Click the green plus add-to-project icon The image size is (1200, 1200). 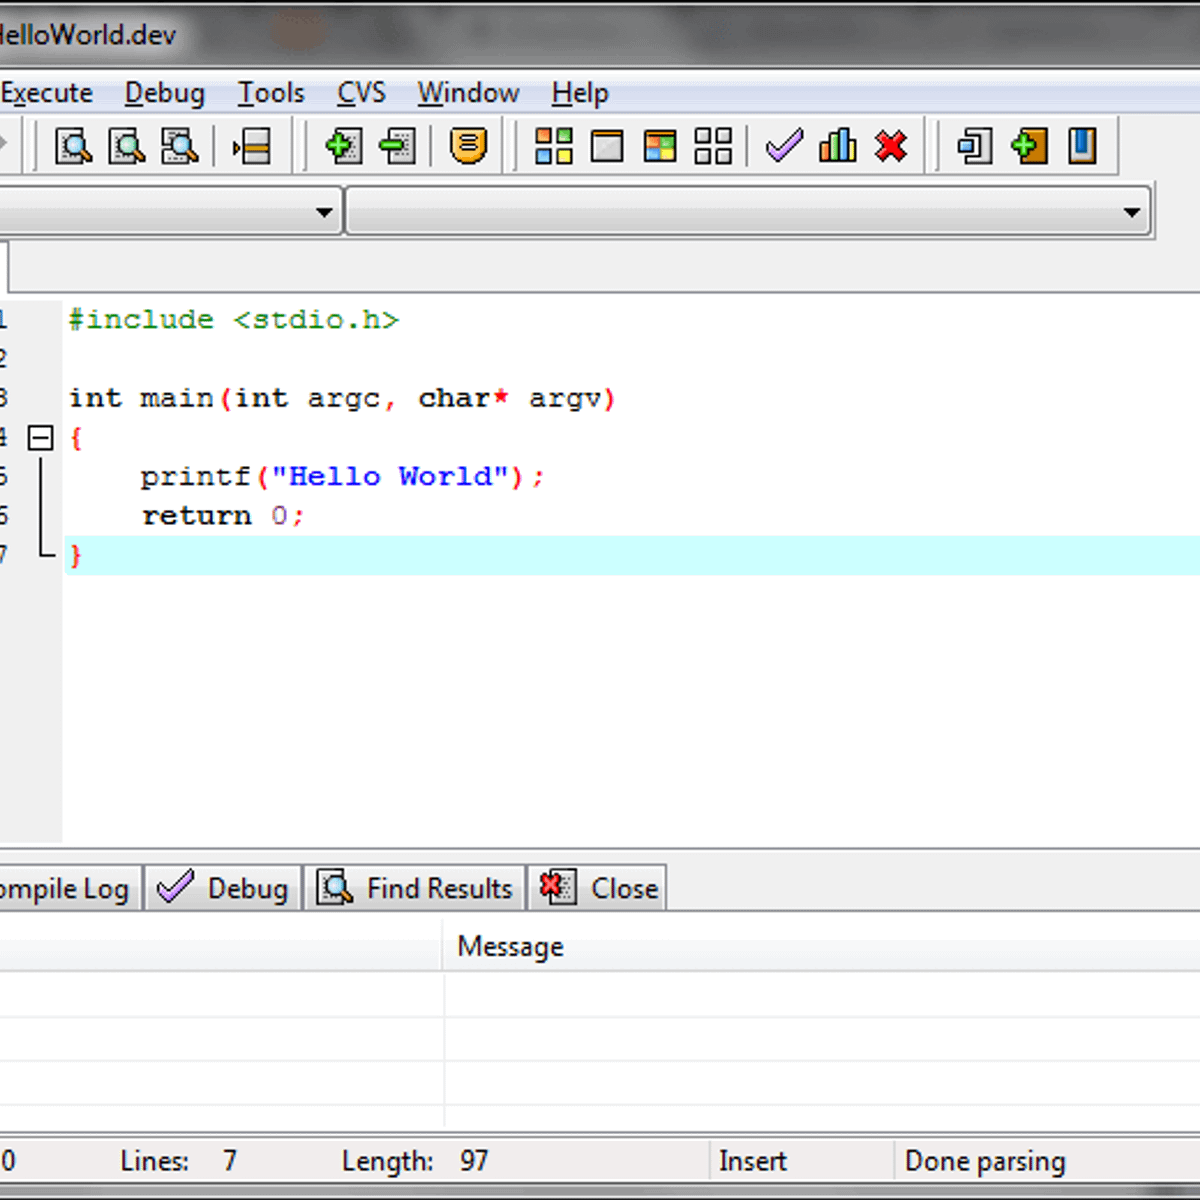343,147
